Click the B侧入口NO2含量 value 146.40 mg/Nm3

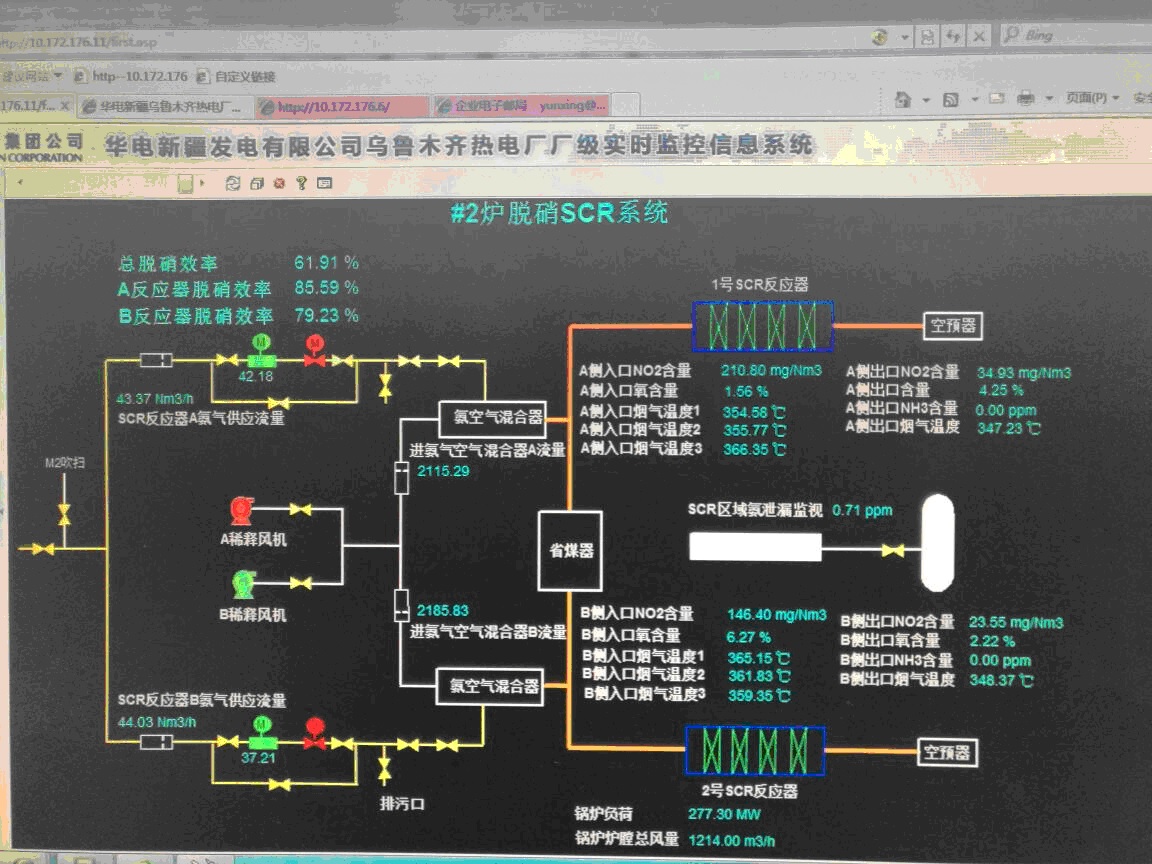[x=777, y=615]
